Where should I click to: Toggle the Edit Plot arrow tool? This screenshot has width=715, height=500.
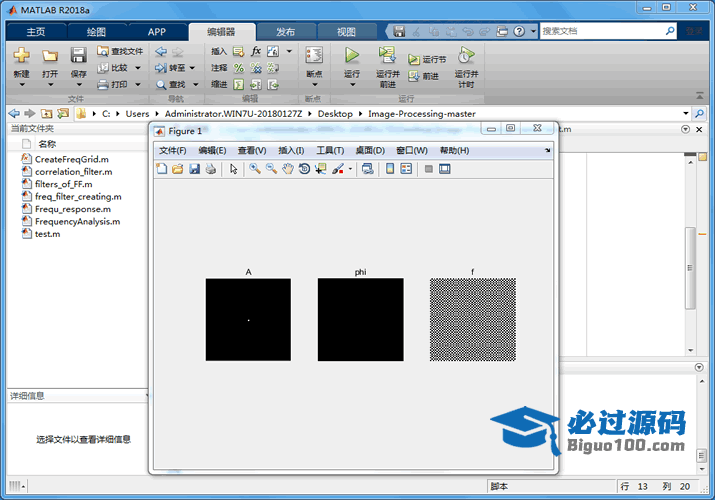[x=234, y=169]
